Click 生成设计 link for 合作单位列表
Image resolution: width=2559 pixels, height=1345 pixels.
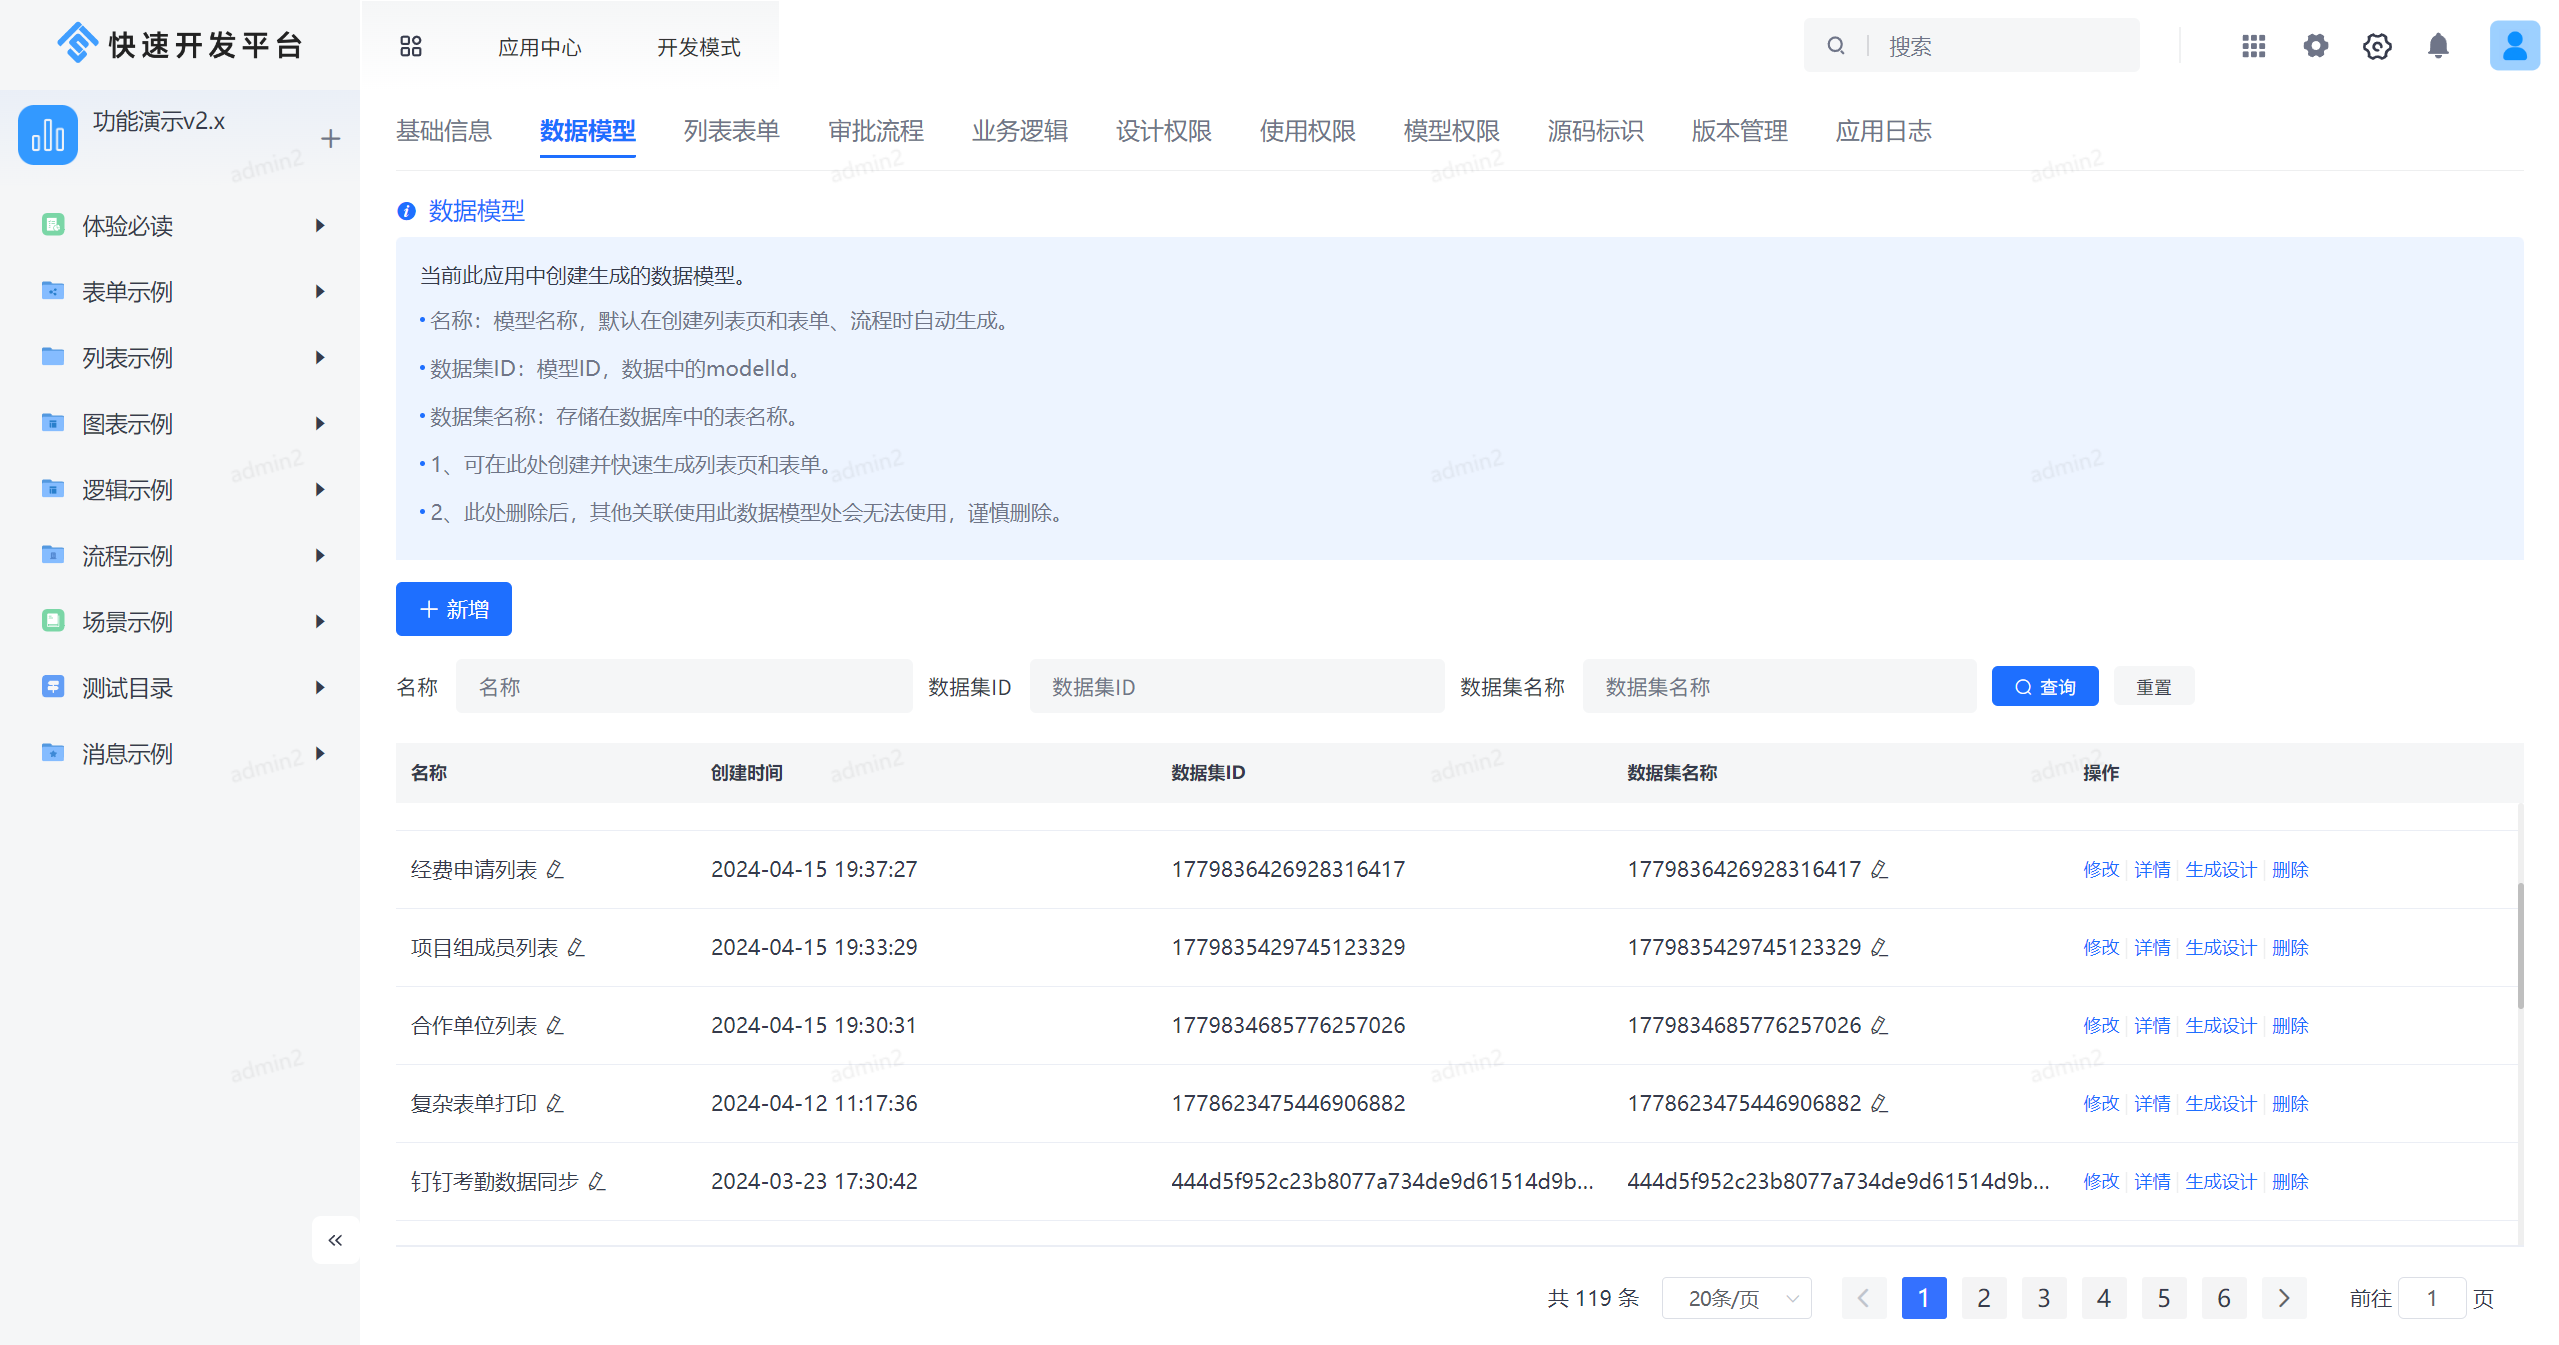(2220, 1026)
